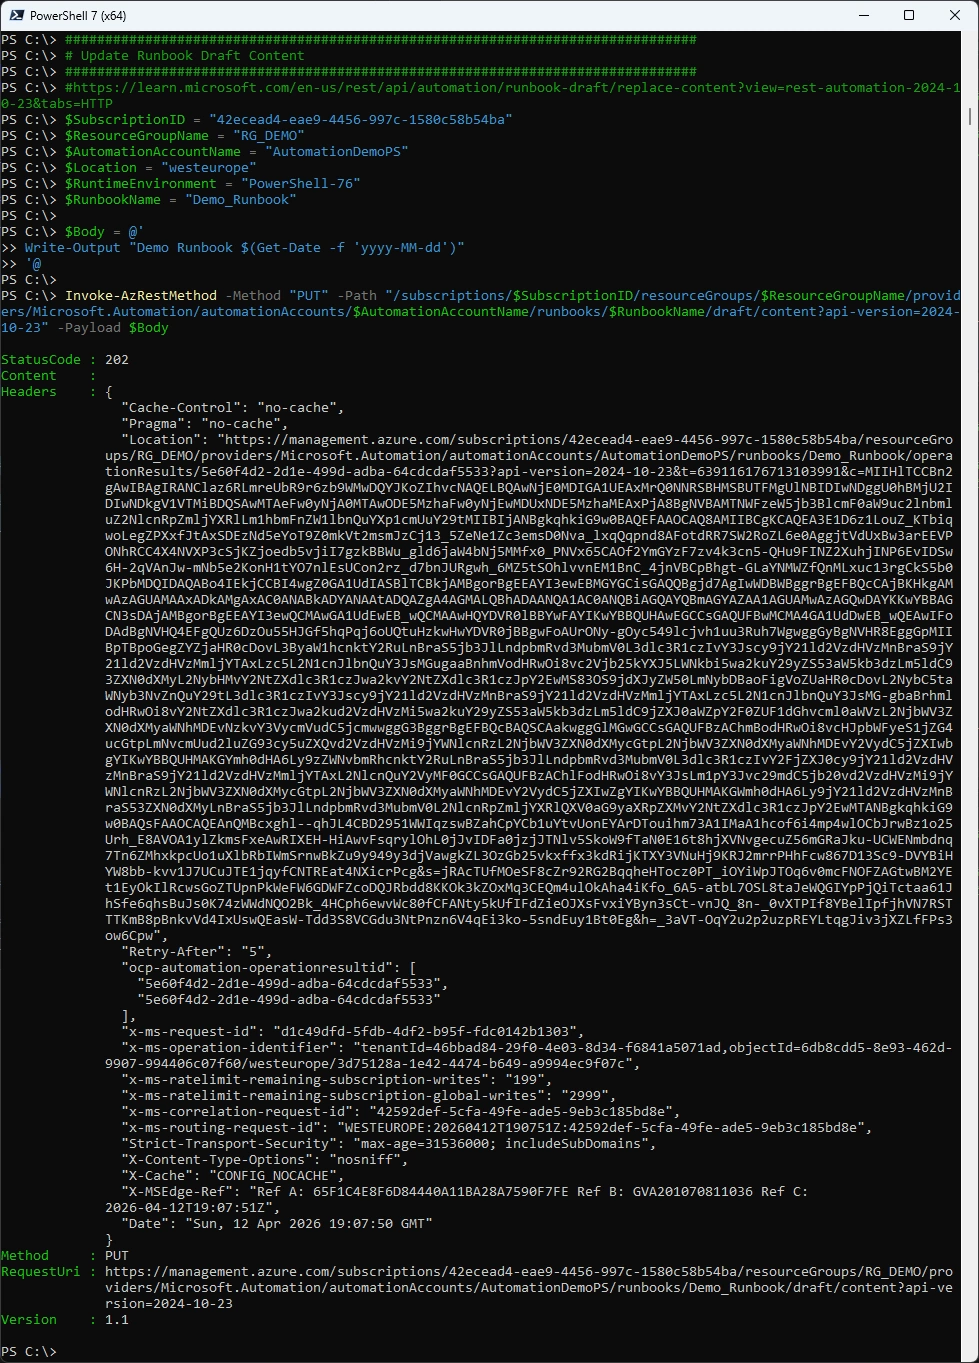
Task: Click the PowerShell 7 (x64) title text
Action: (x=78, y=16)
